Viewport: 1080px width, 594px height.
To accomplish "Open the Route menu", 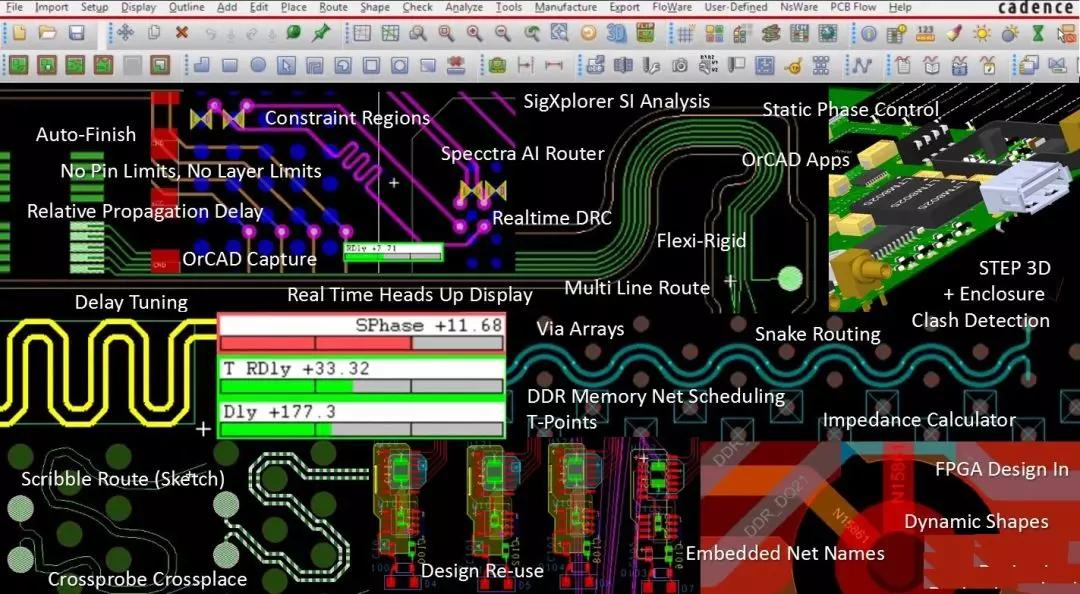I will pos(333,7).
